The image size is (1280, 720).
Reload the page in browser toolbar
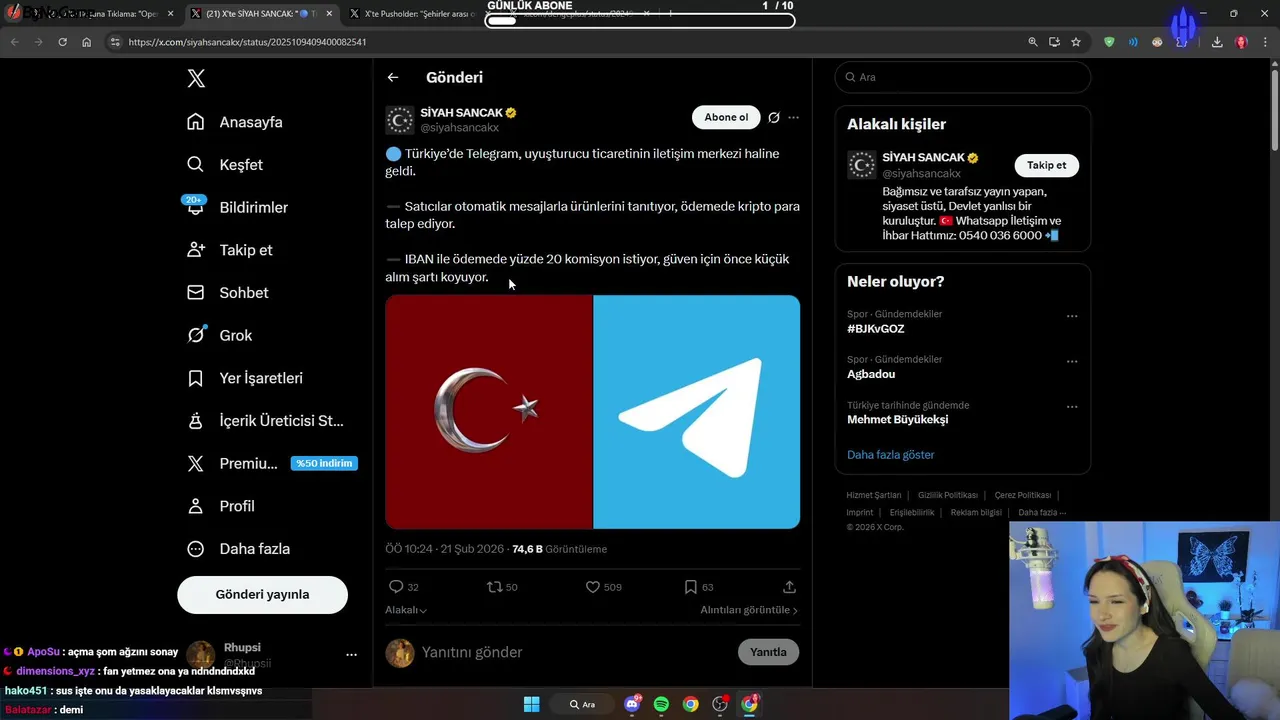(62, 42)
